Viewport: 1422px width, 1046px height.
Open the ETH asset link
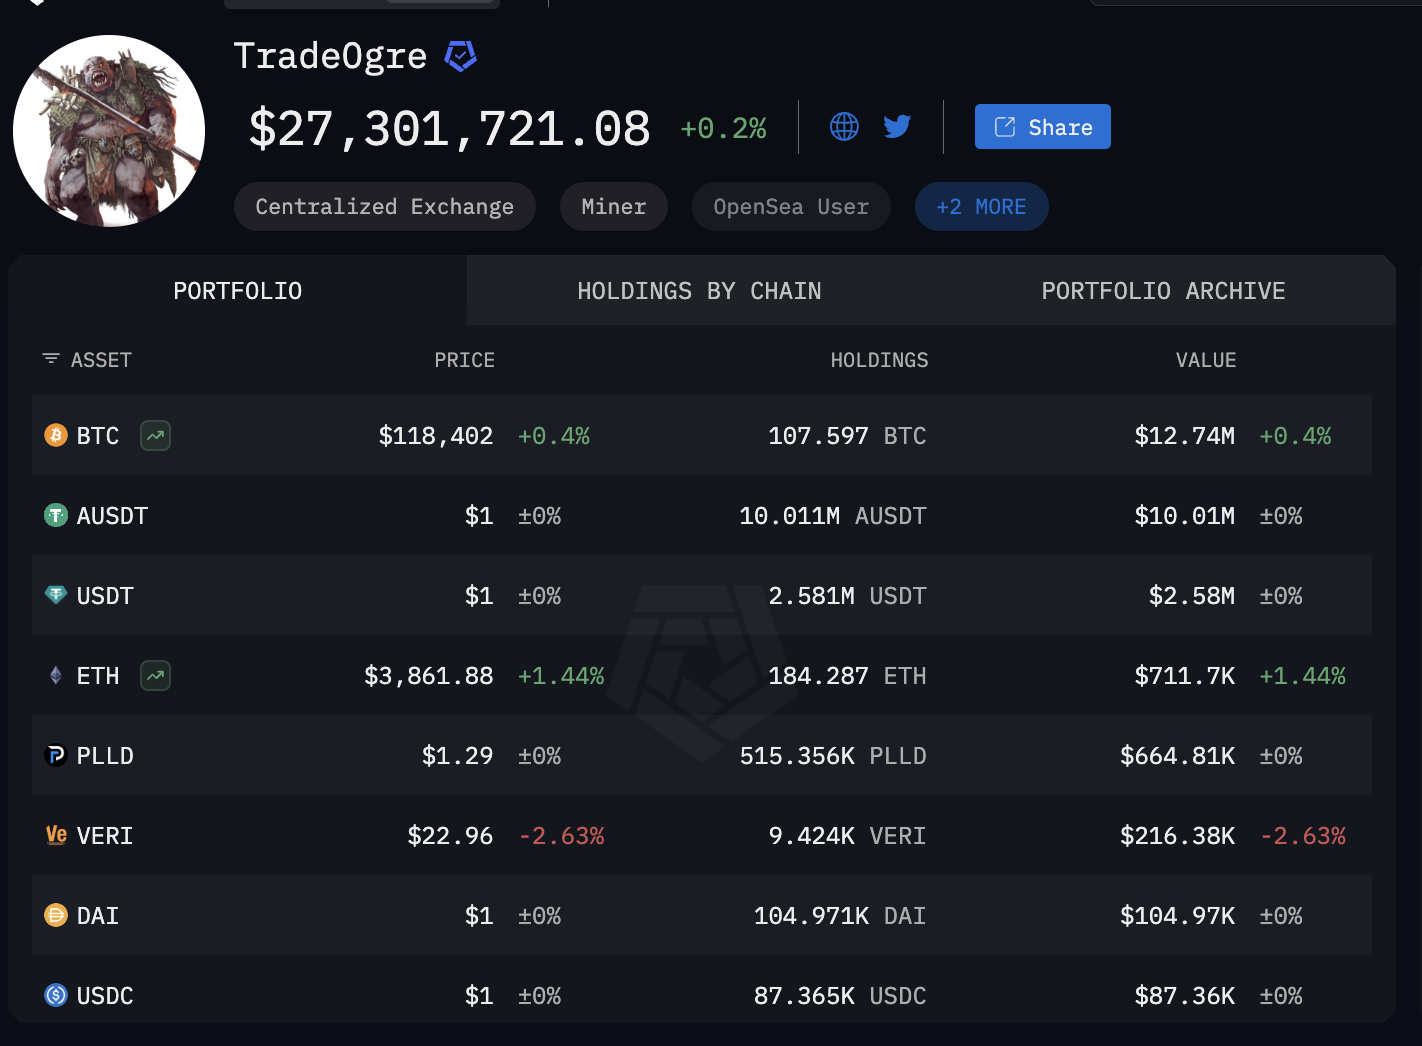[x=98, y=676]
